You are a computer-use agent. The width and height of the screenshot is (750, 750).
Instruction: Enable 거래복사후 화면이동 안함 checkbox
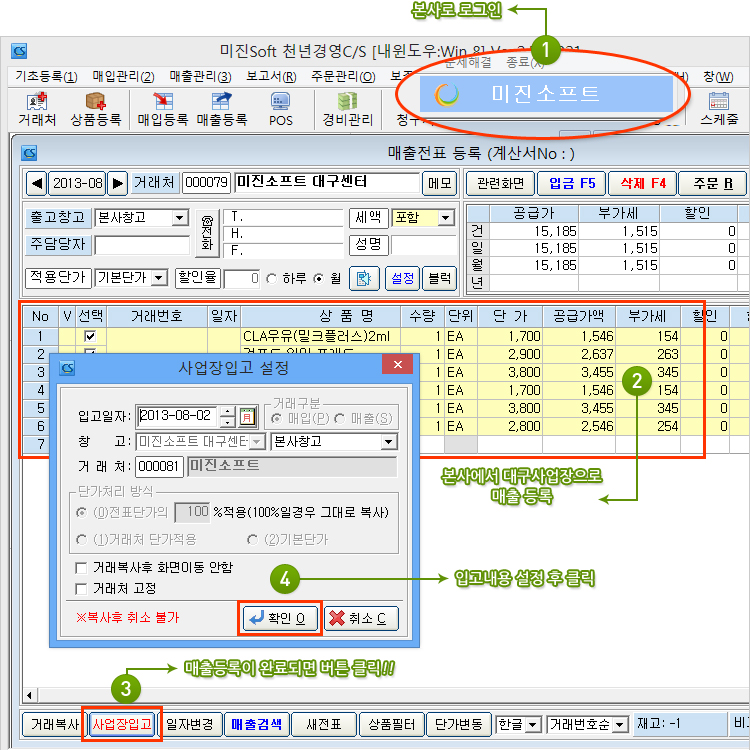pos(81,568)
